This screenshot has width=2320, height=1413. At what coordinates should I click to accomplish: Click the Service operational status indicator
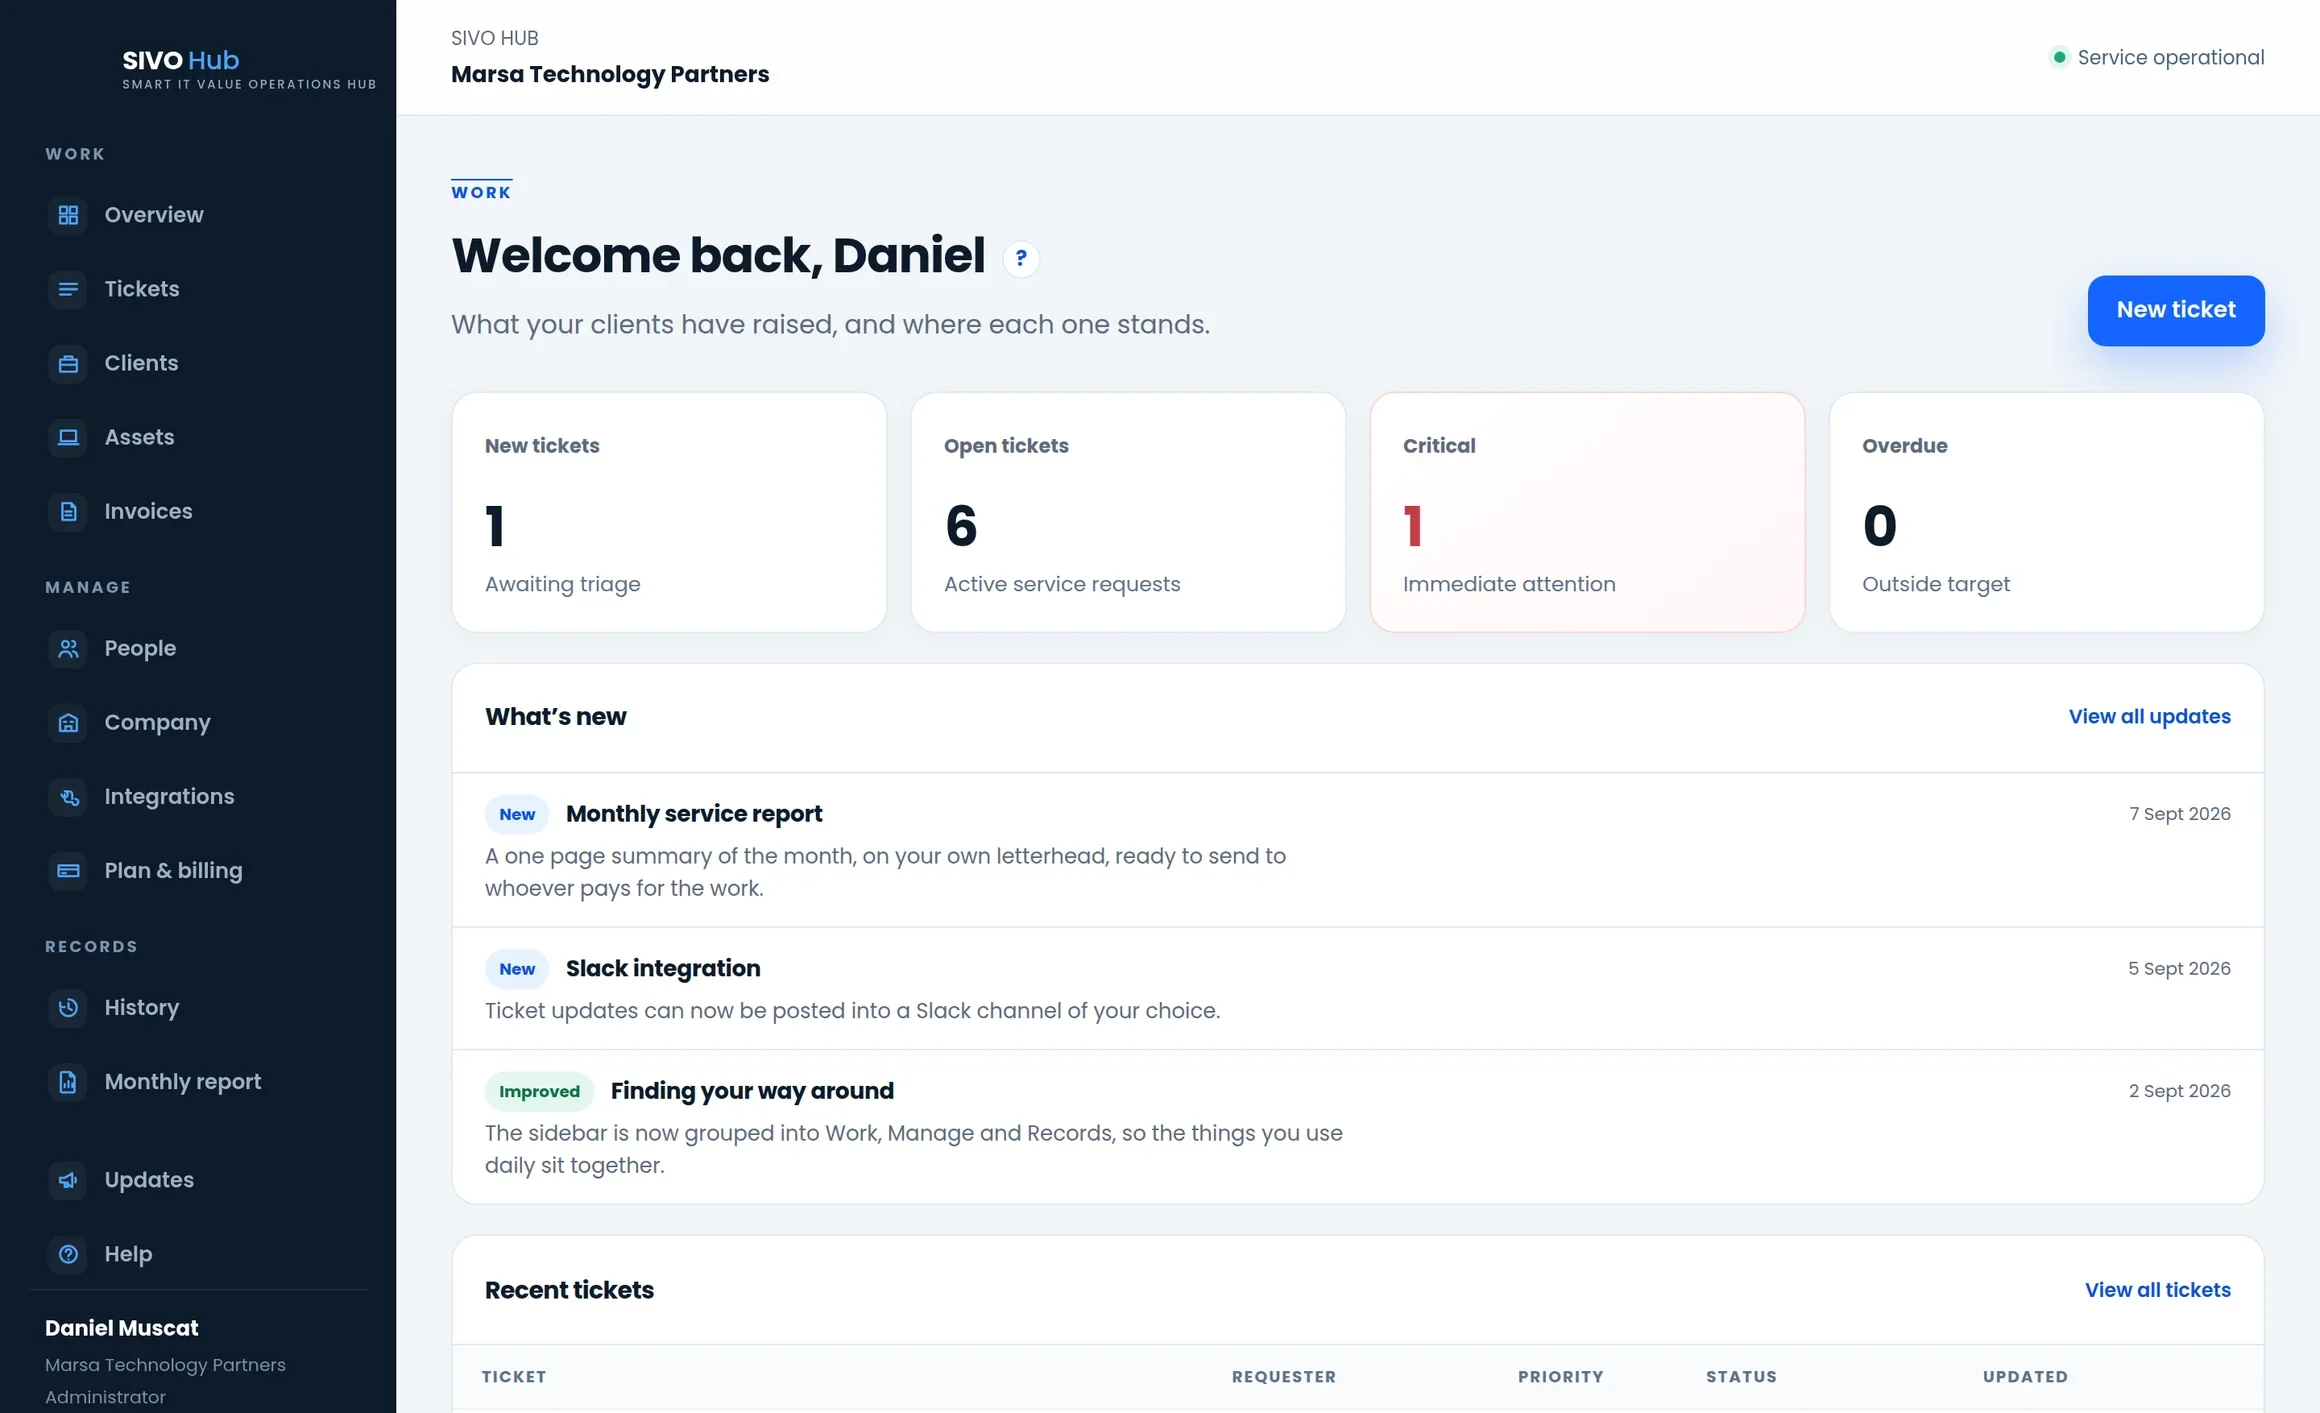(2156, 57)
